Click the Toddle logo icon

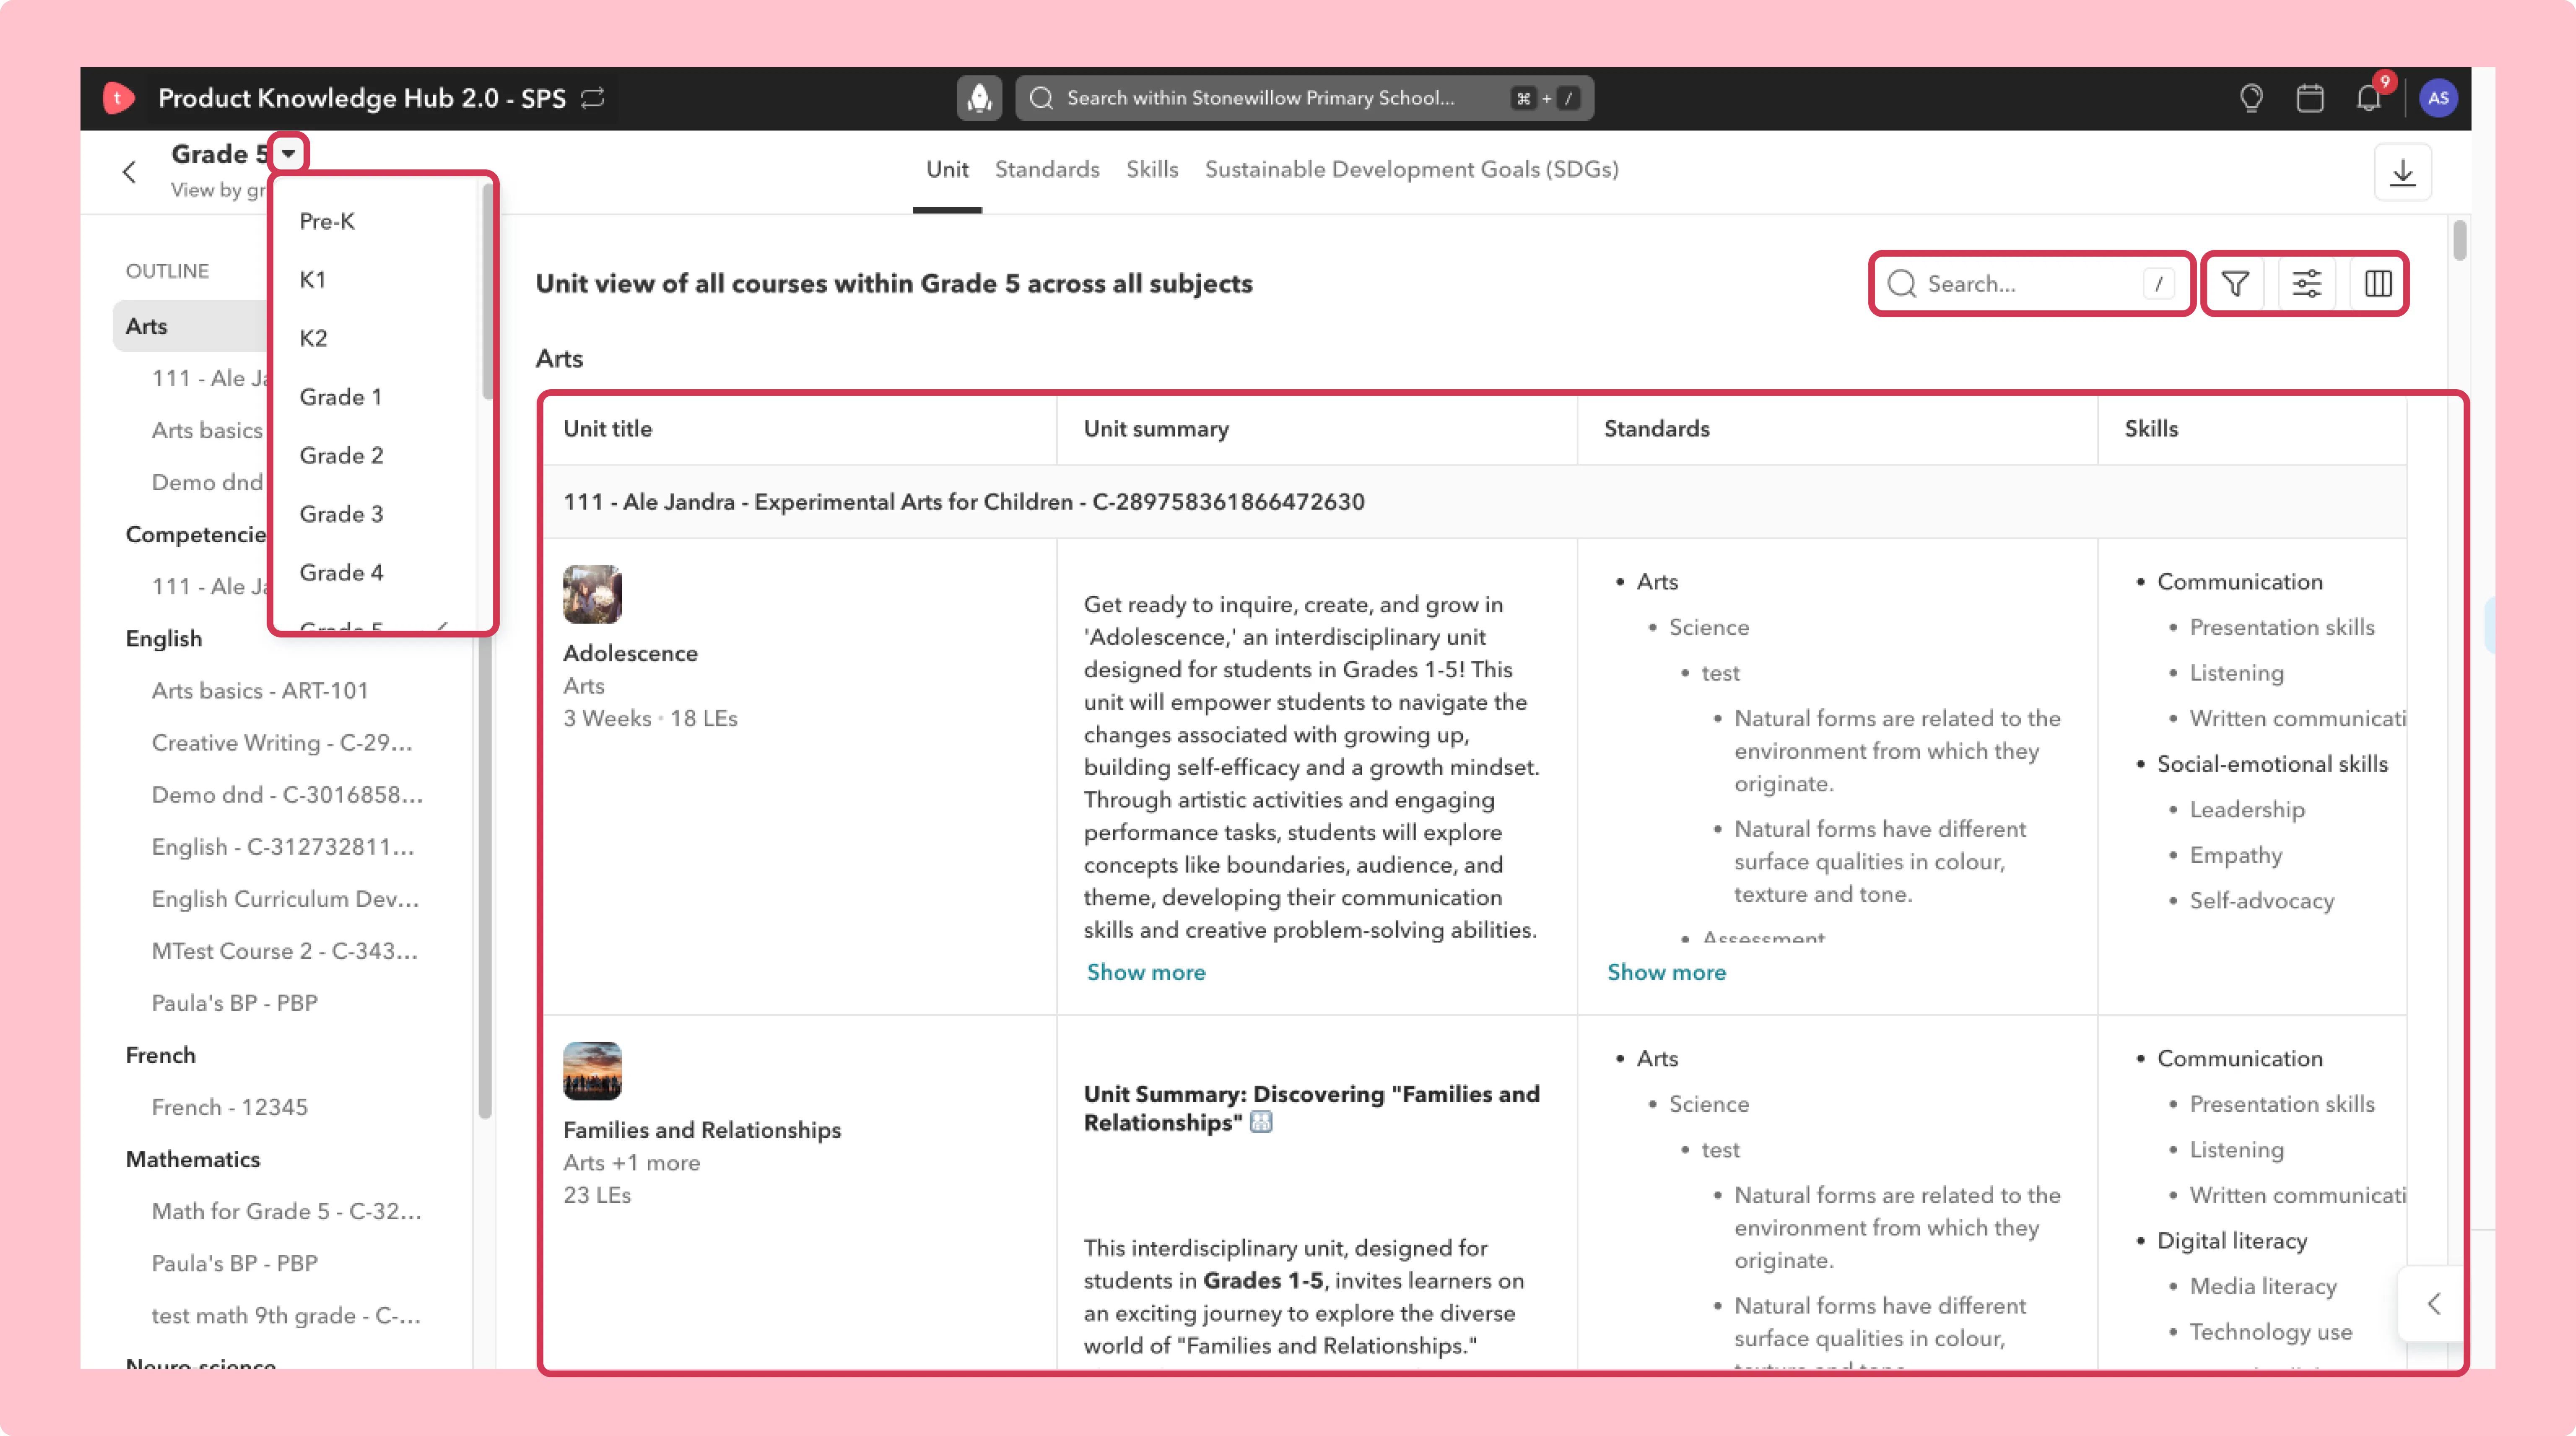(118, 98)
